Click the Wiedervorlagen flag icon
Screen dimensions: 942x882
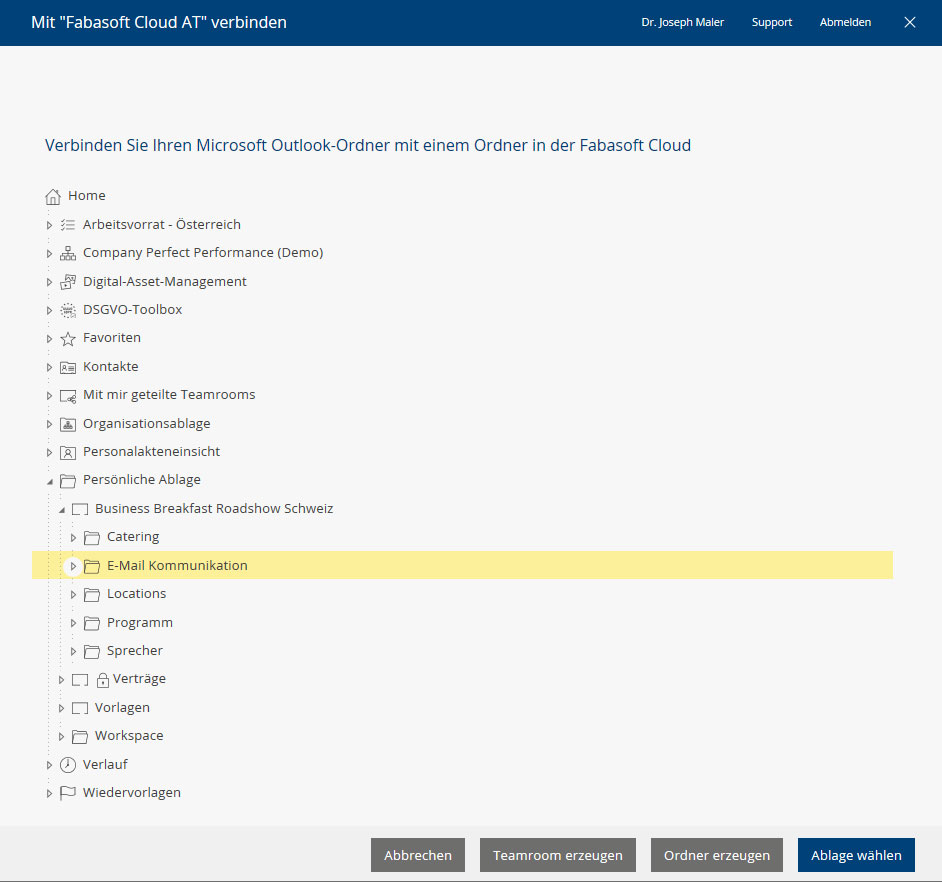pos(68,793)
